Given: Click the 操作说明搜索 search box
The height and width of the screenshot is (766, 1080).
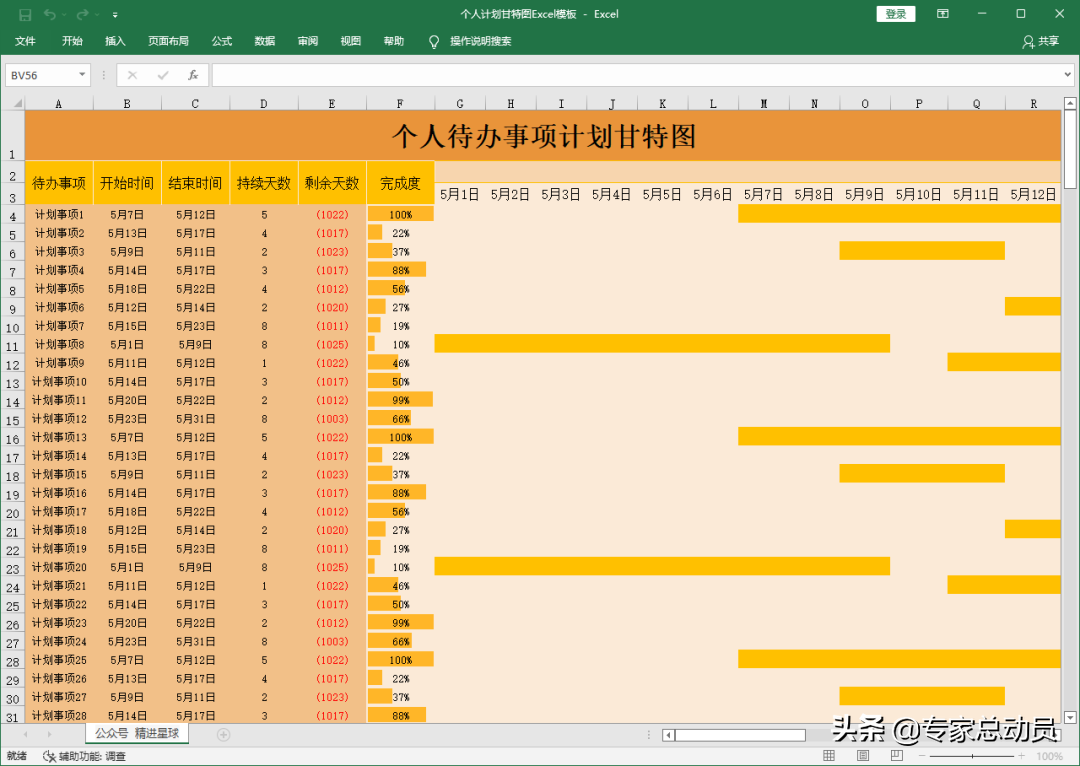Looking at the screenshot, I should [481, 41].
